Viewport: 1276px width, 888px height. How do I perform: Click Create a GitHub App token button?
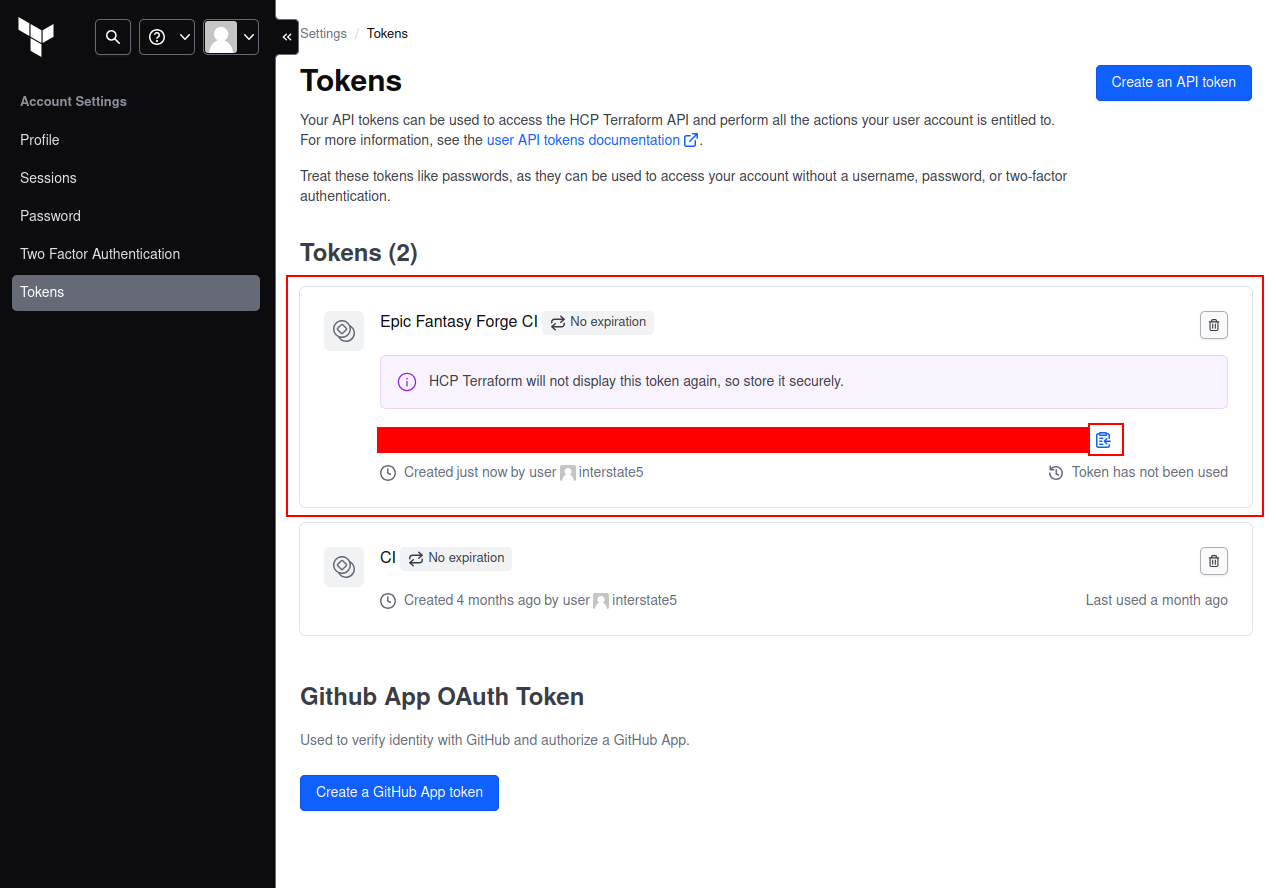(399, 793)
